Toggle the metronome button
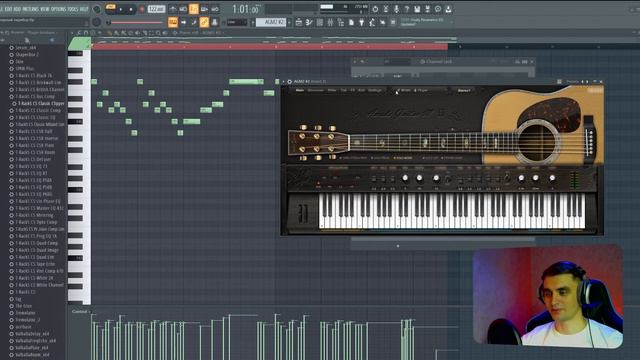 (173, 9)
